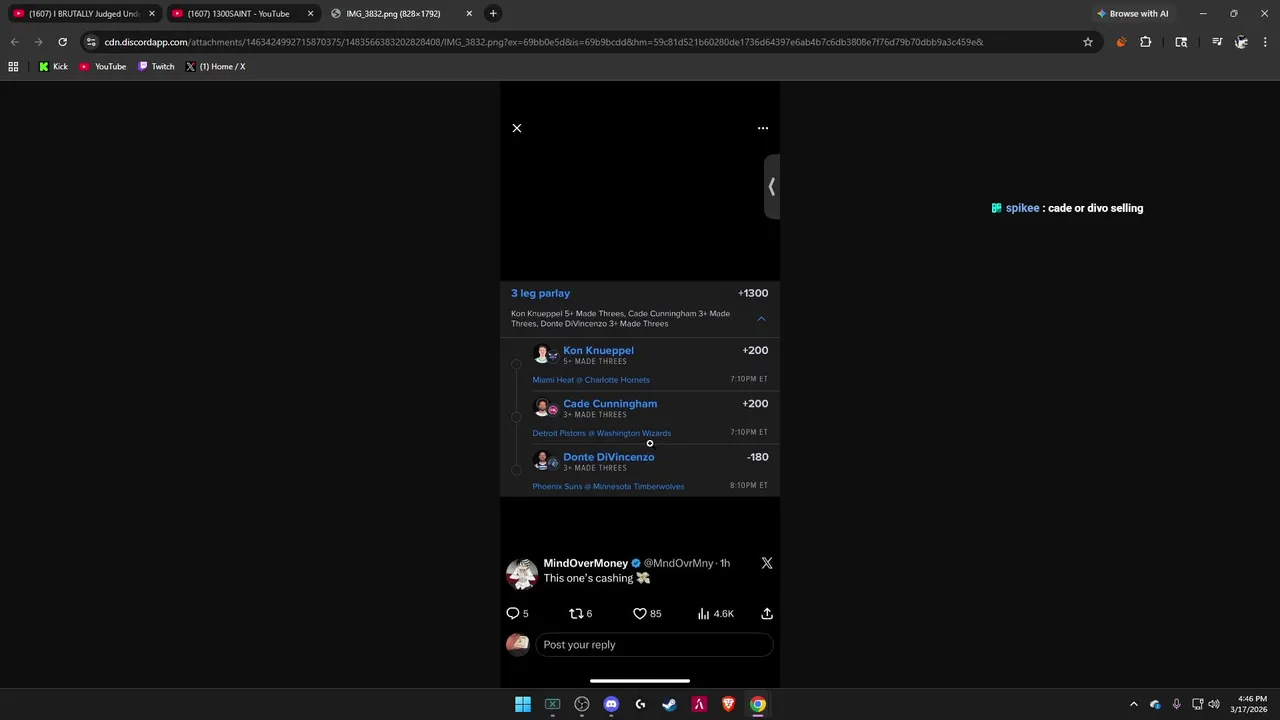Click the orange extension icon in toolbar
Viewport: 1280px width, 720px height.
pos(1121,42)
